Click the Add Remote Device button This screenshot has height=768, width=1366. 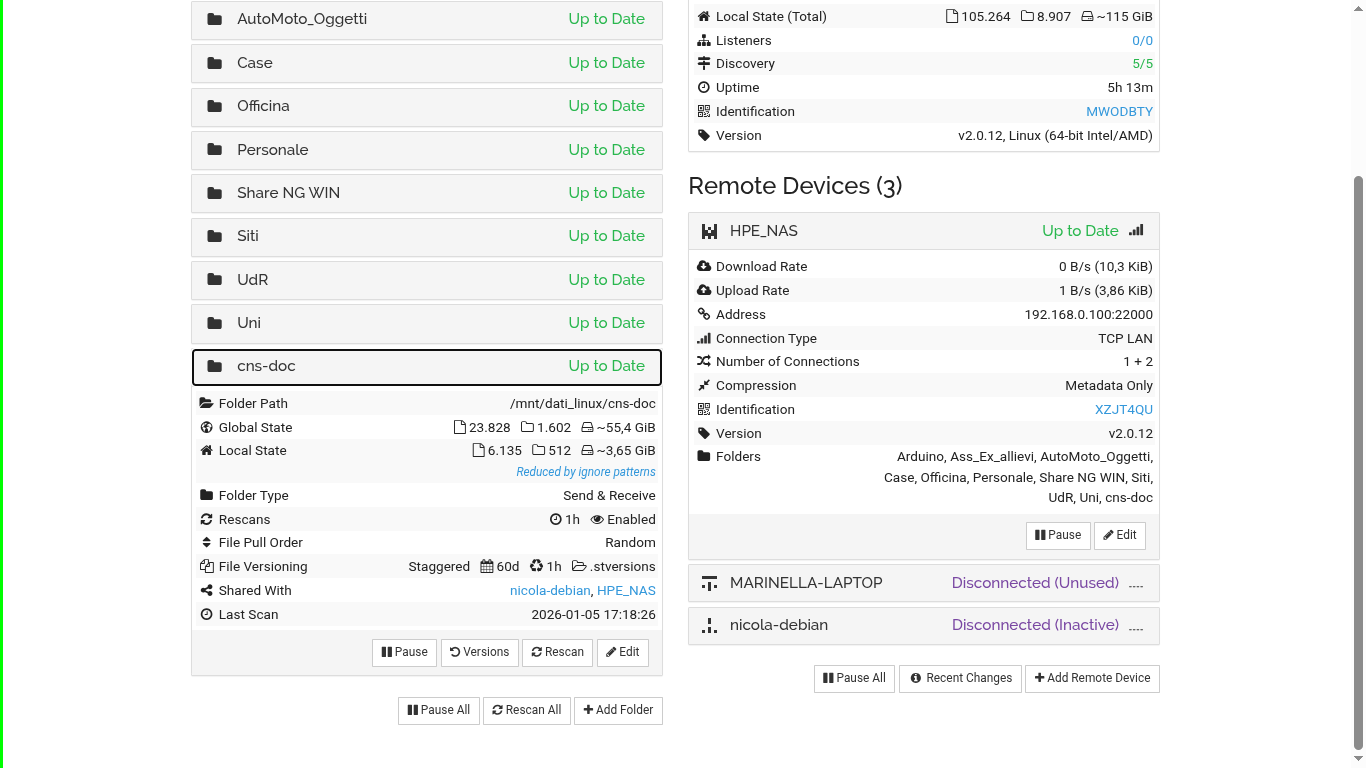coord(1091,678)
